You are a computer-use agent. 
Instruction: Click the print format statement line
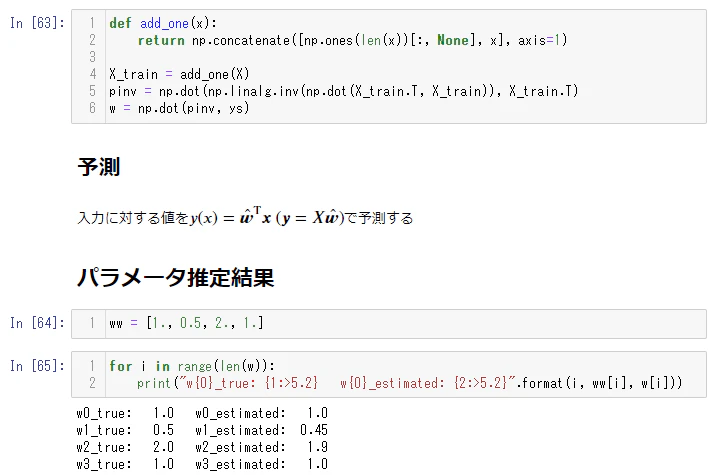[410, 383]
